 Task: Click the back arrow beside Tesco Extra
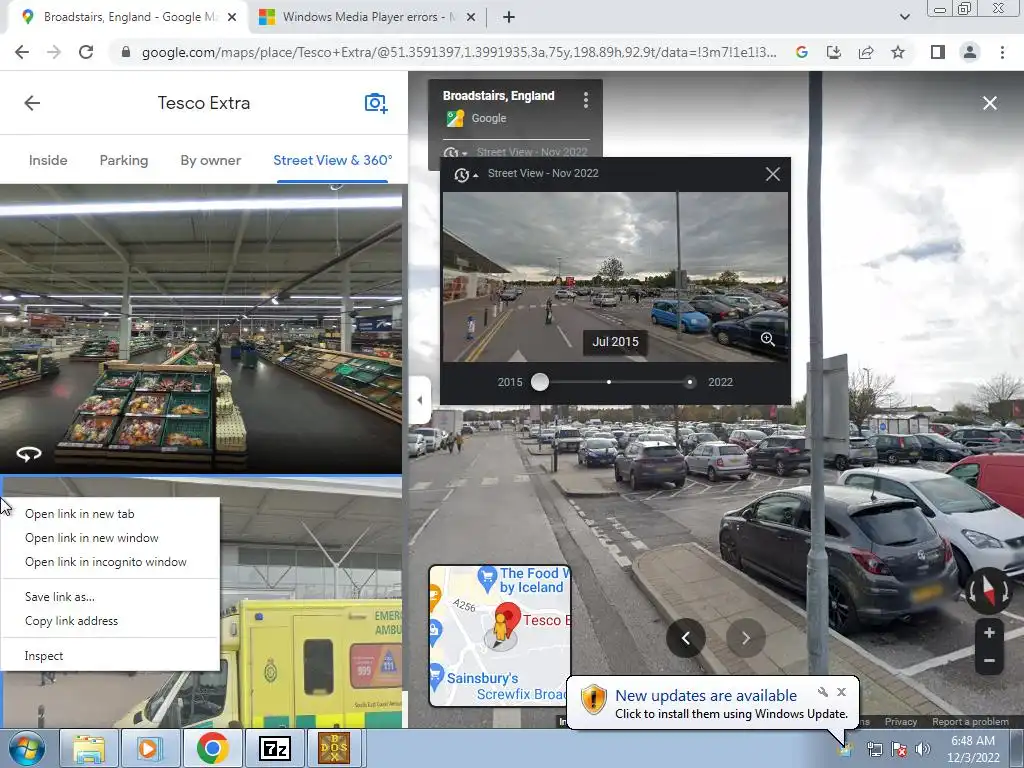point(32,103)
